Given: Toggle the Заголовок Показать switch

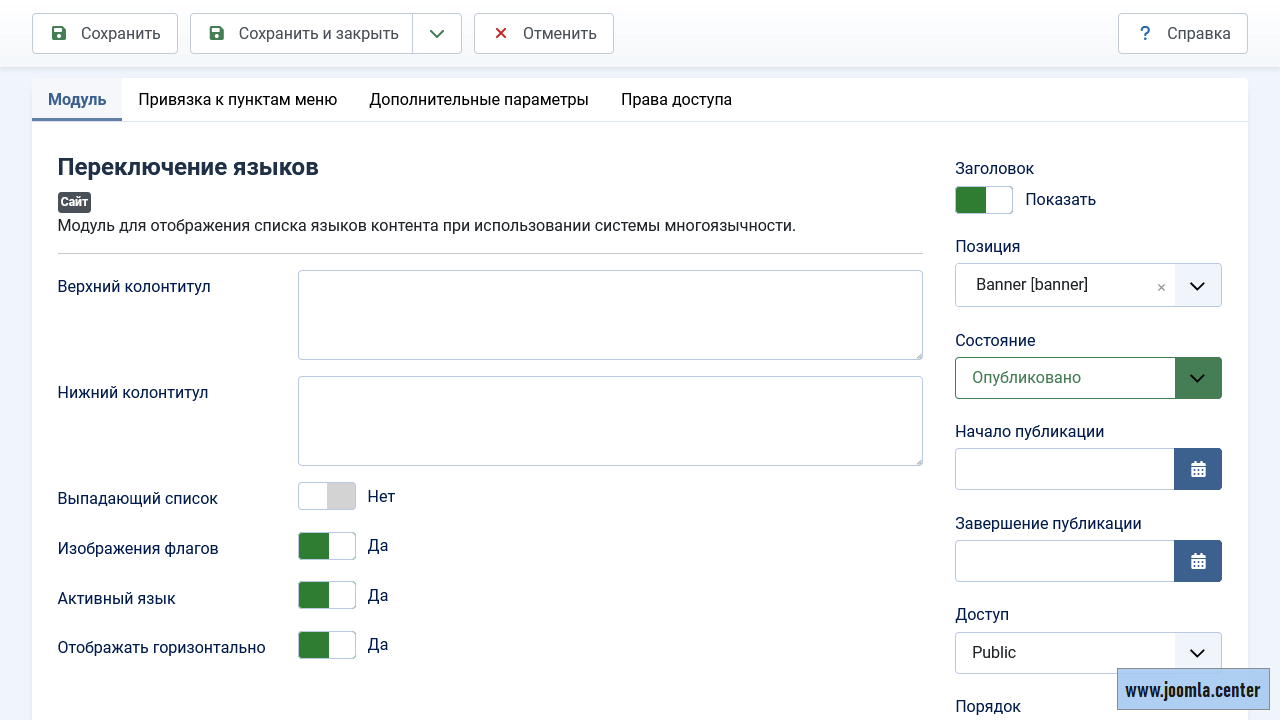Looking at the screenshot, I should pos(983,200).
